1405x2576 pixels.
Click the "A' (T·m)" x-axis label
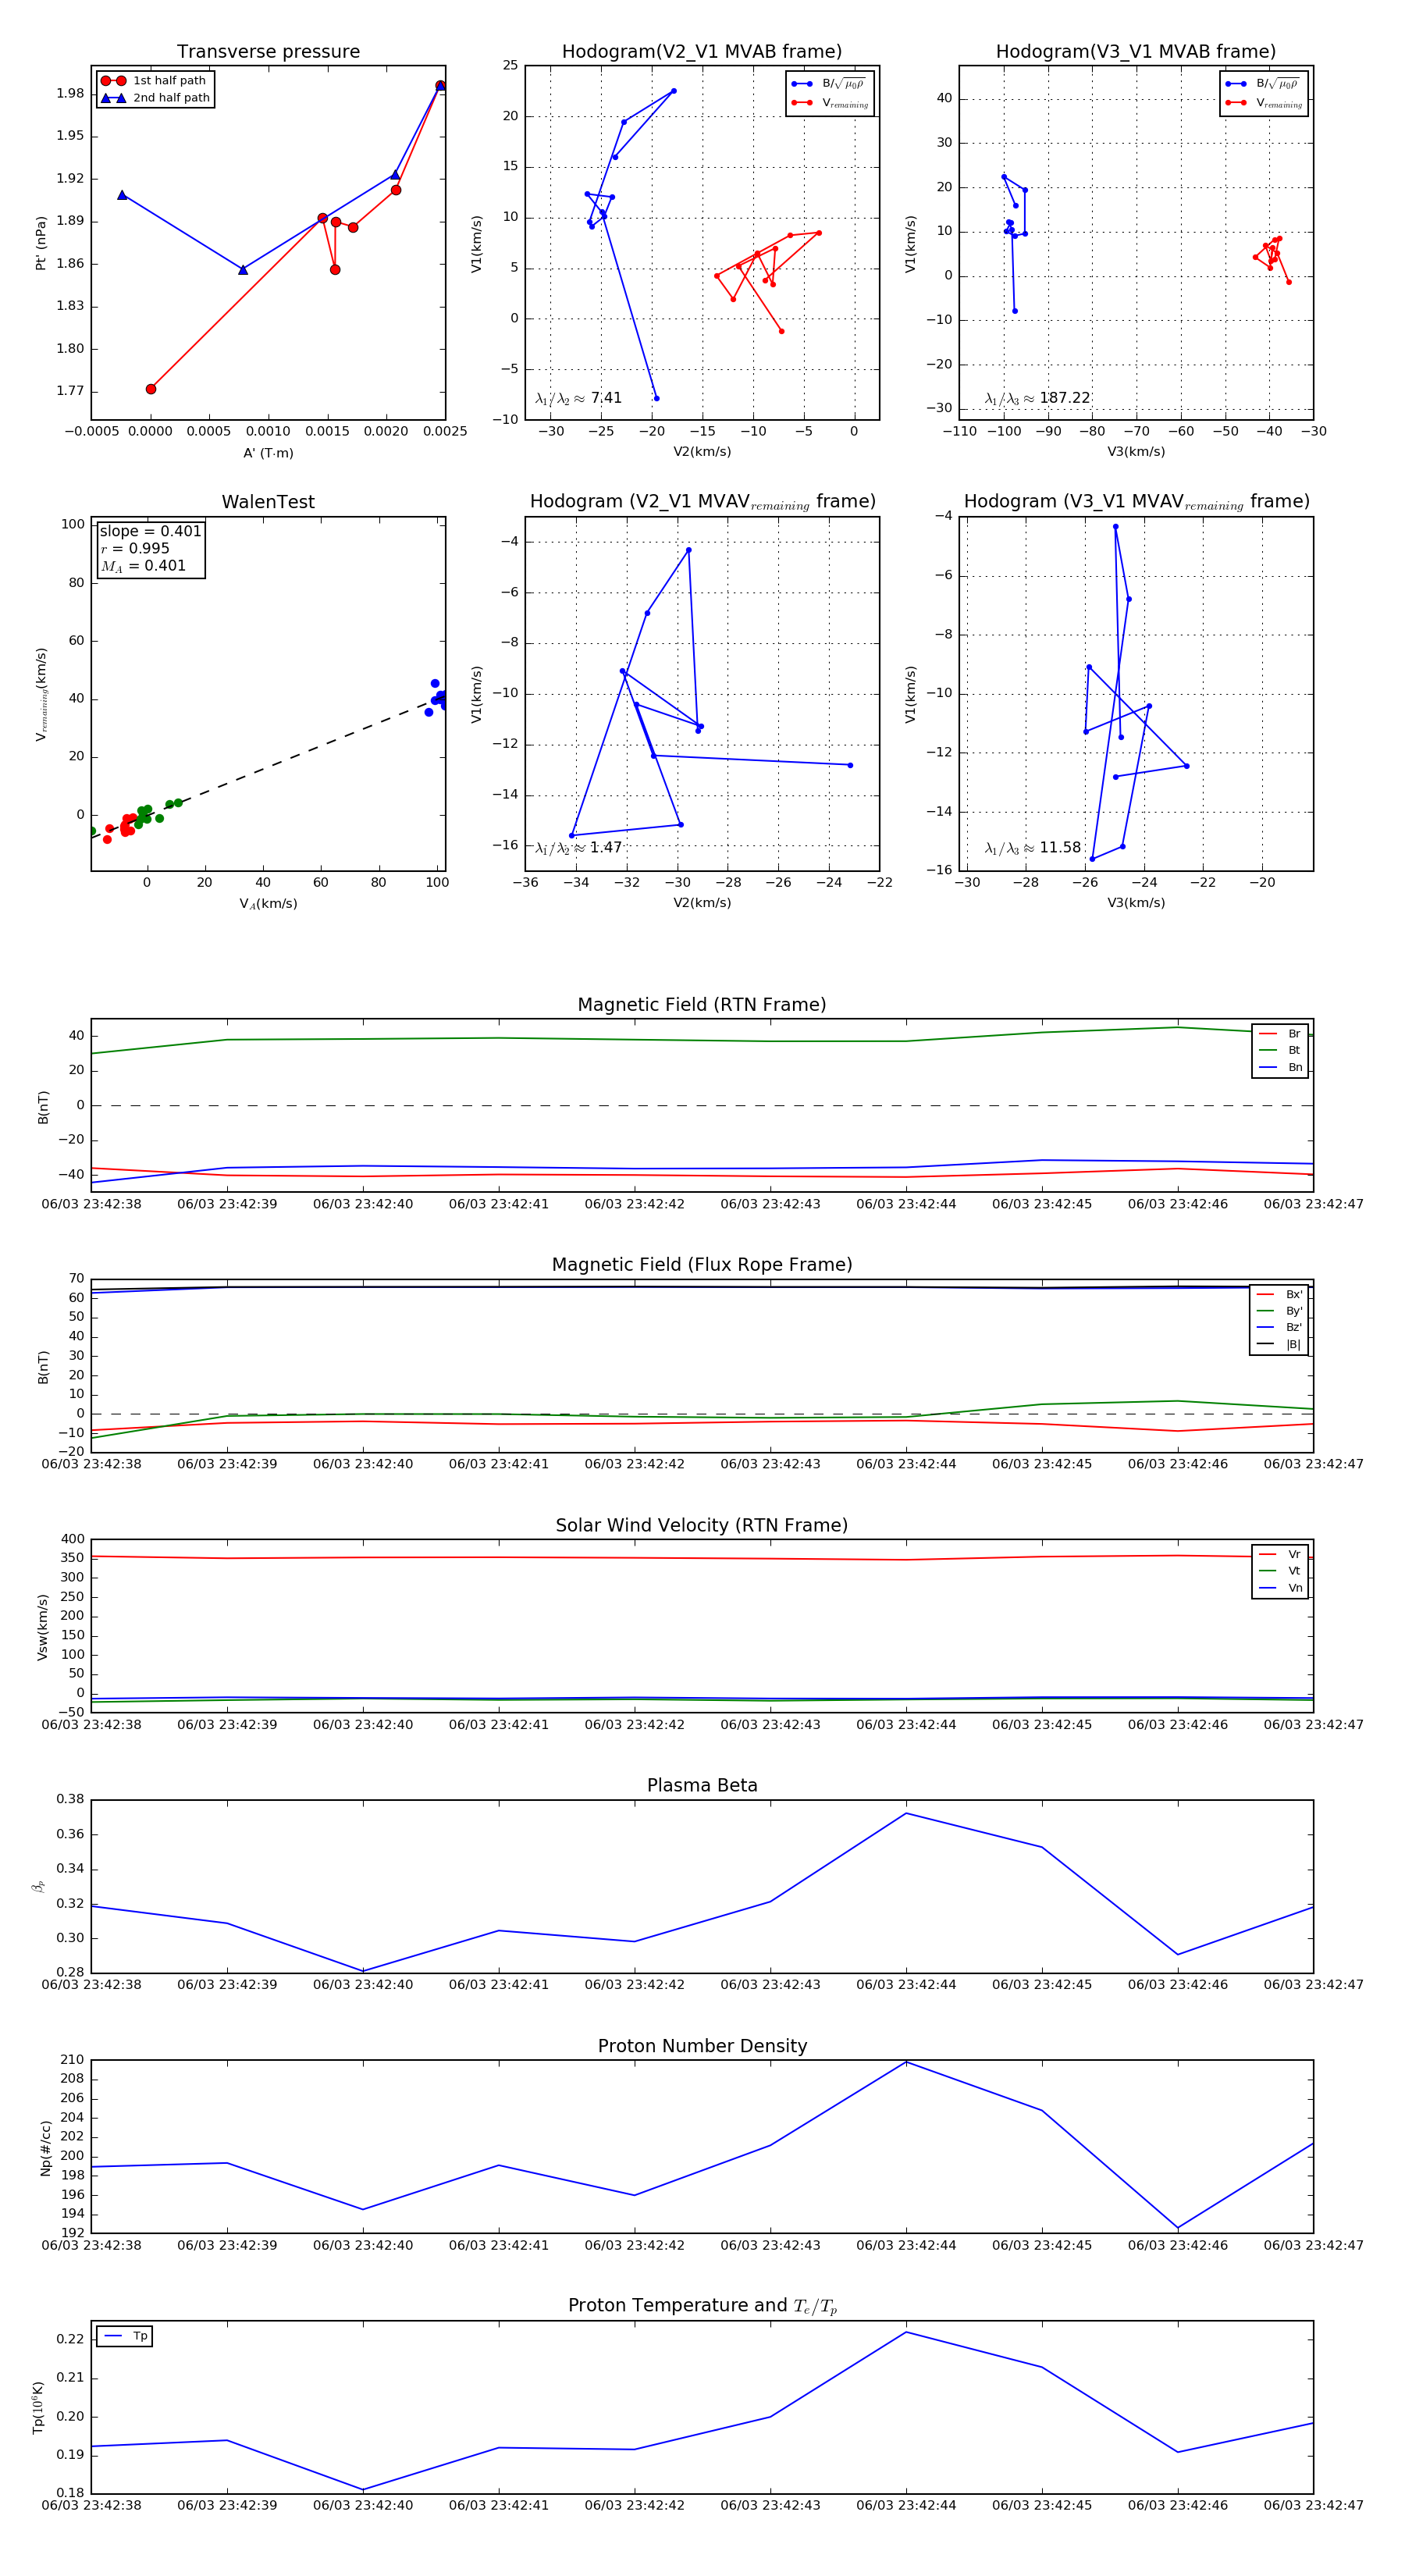(x=268, y=453)
